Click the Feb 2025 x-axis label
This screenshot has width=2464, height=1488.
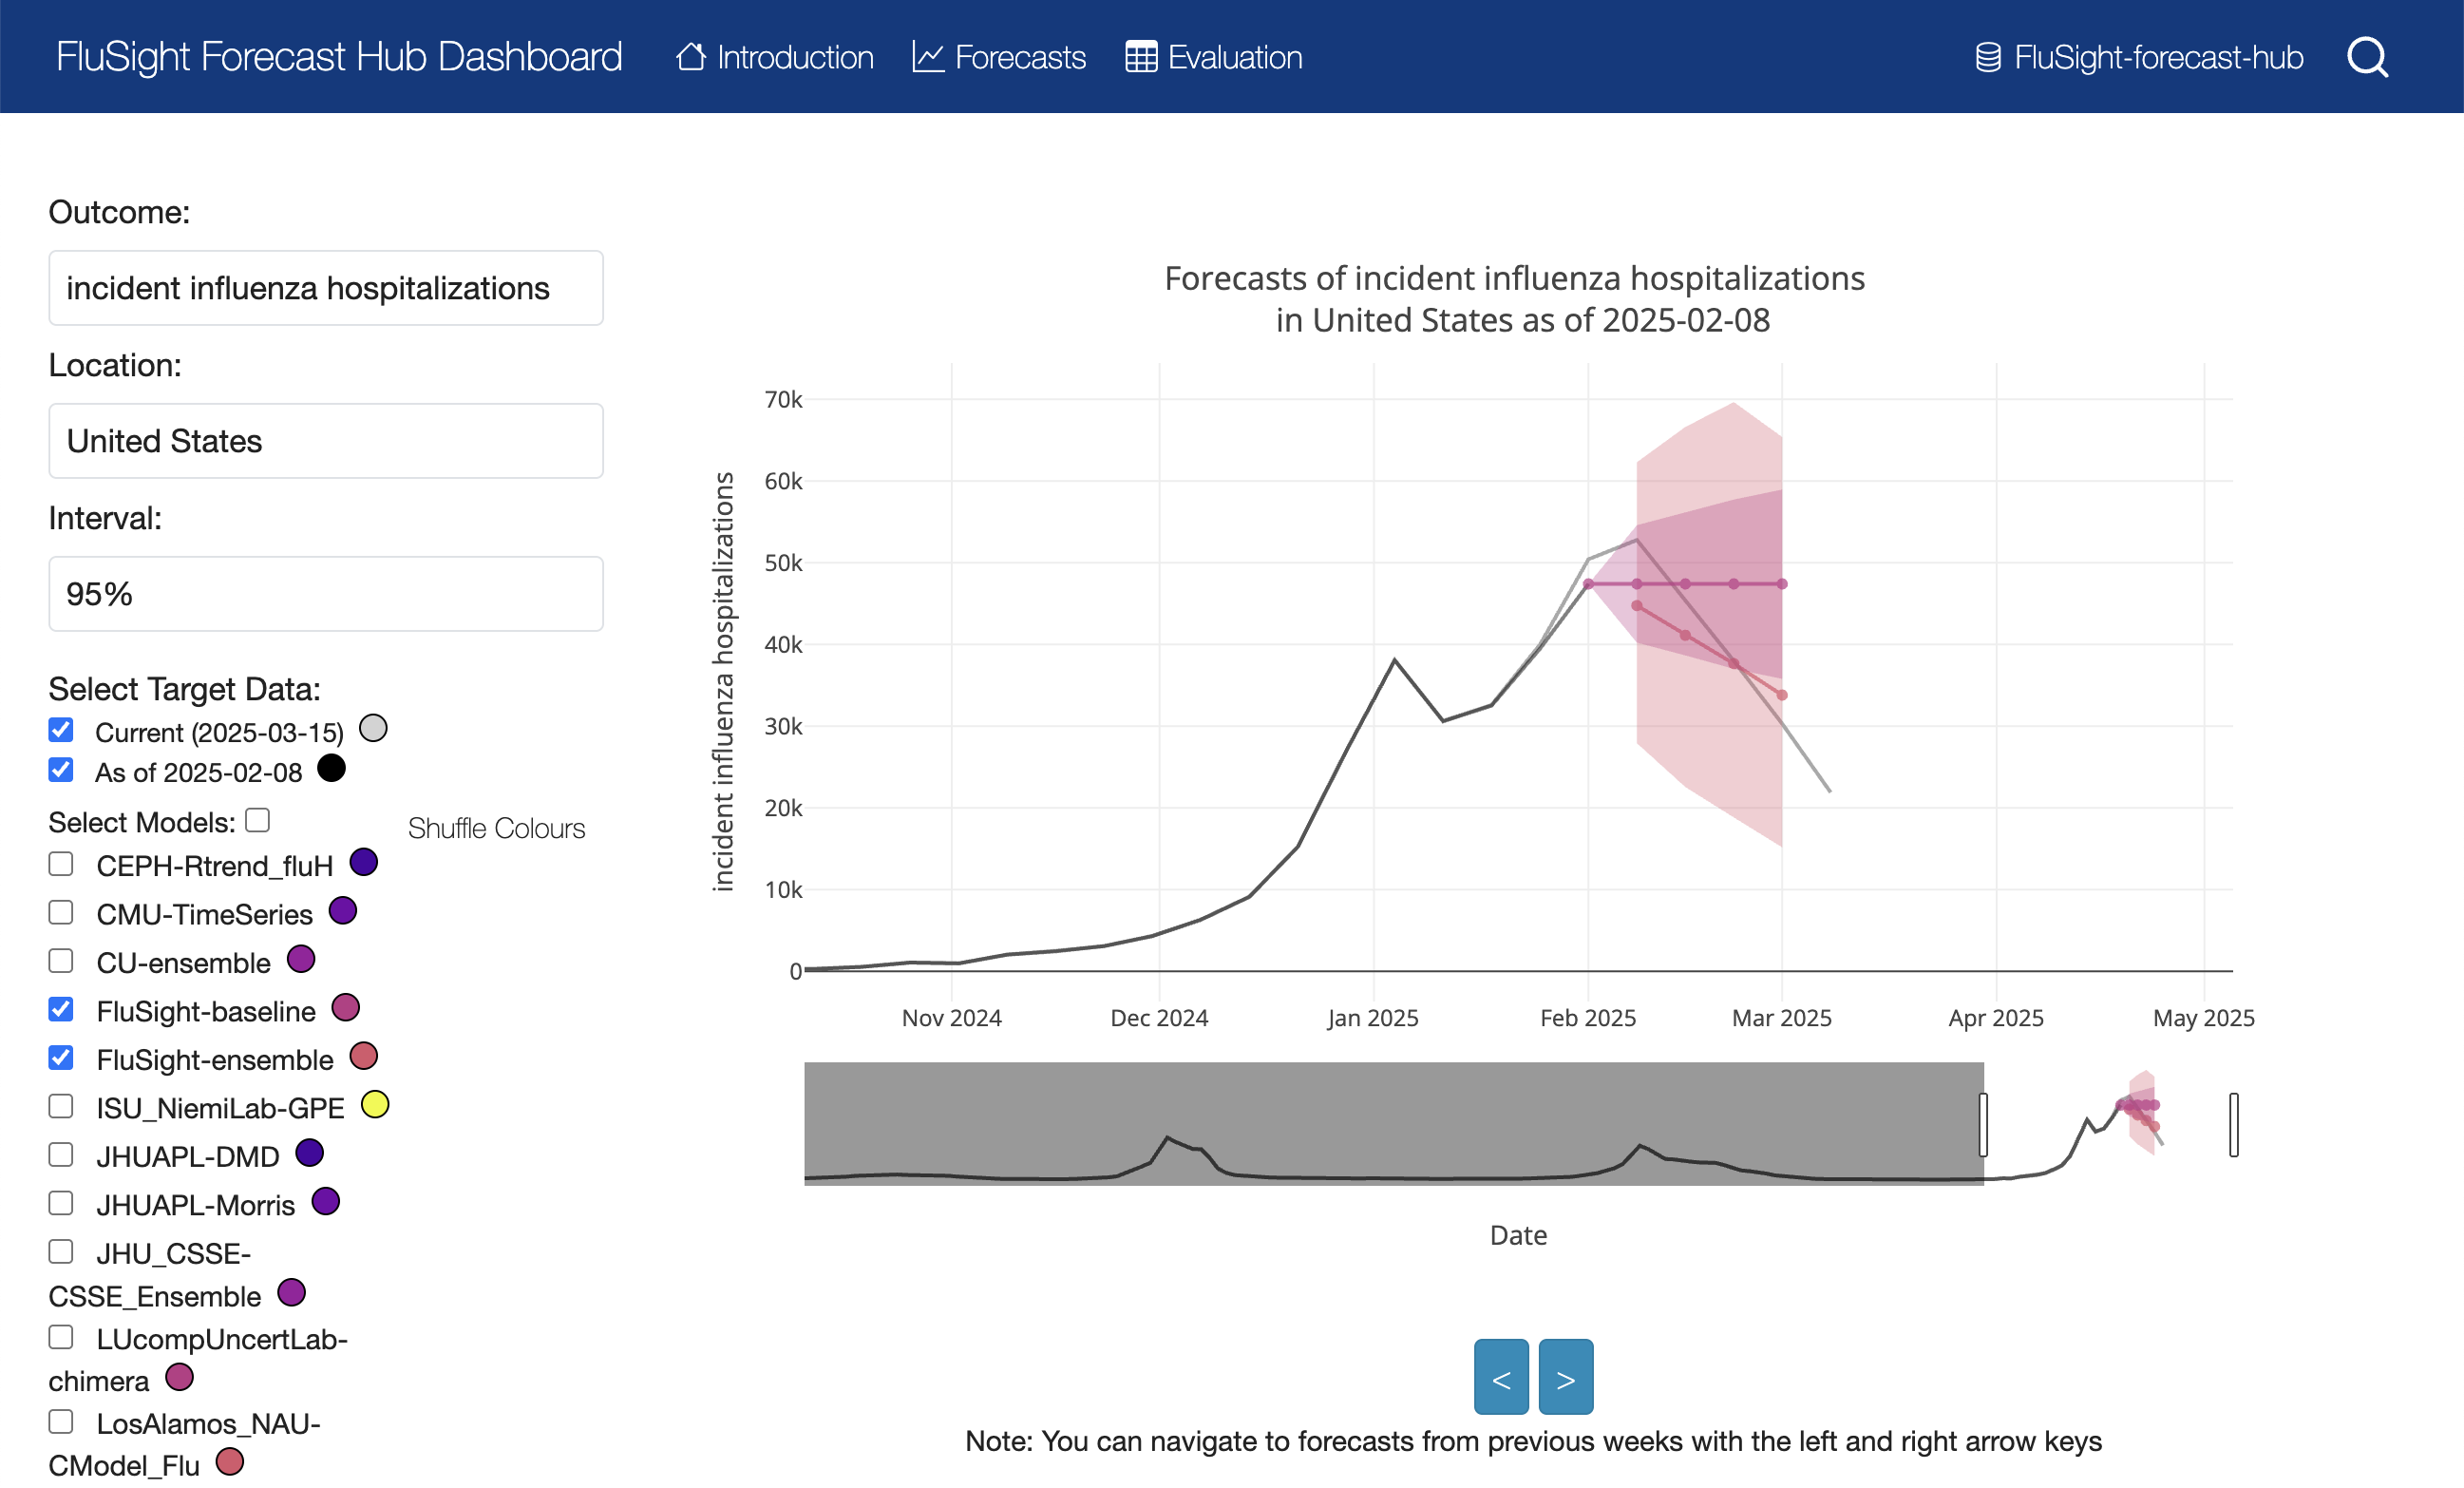click(1588, 1018)
